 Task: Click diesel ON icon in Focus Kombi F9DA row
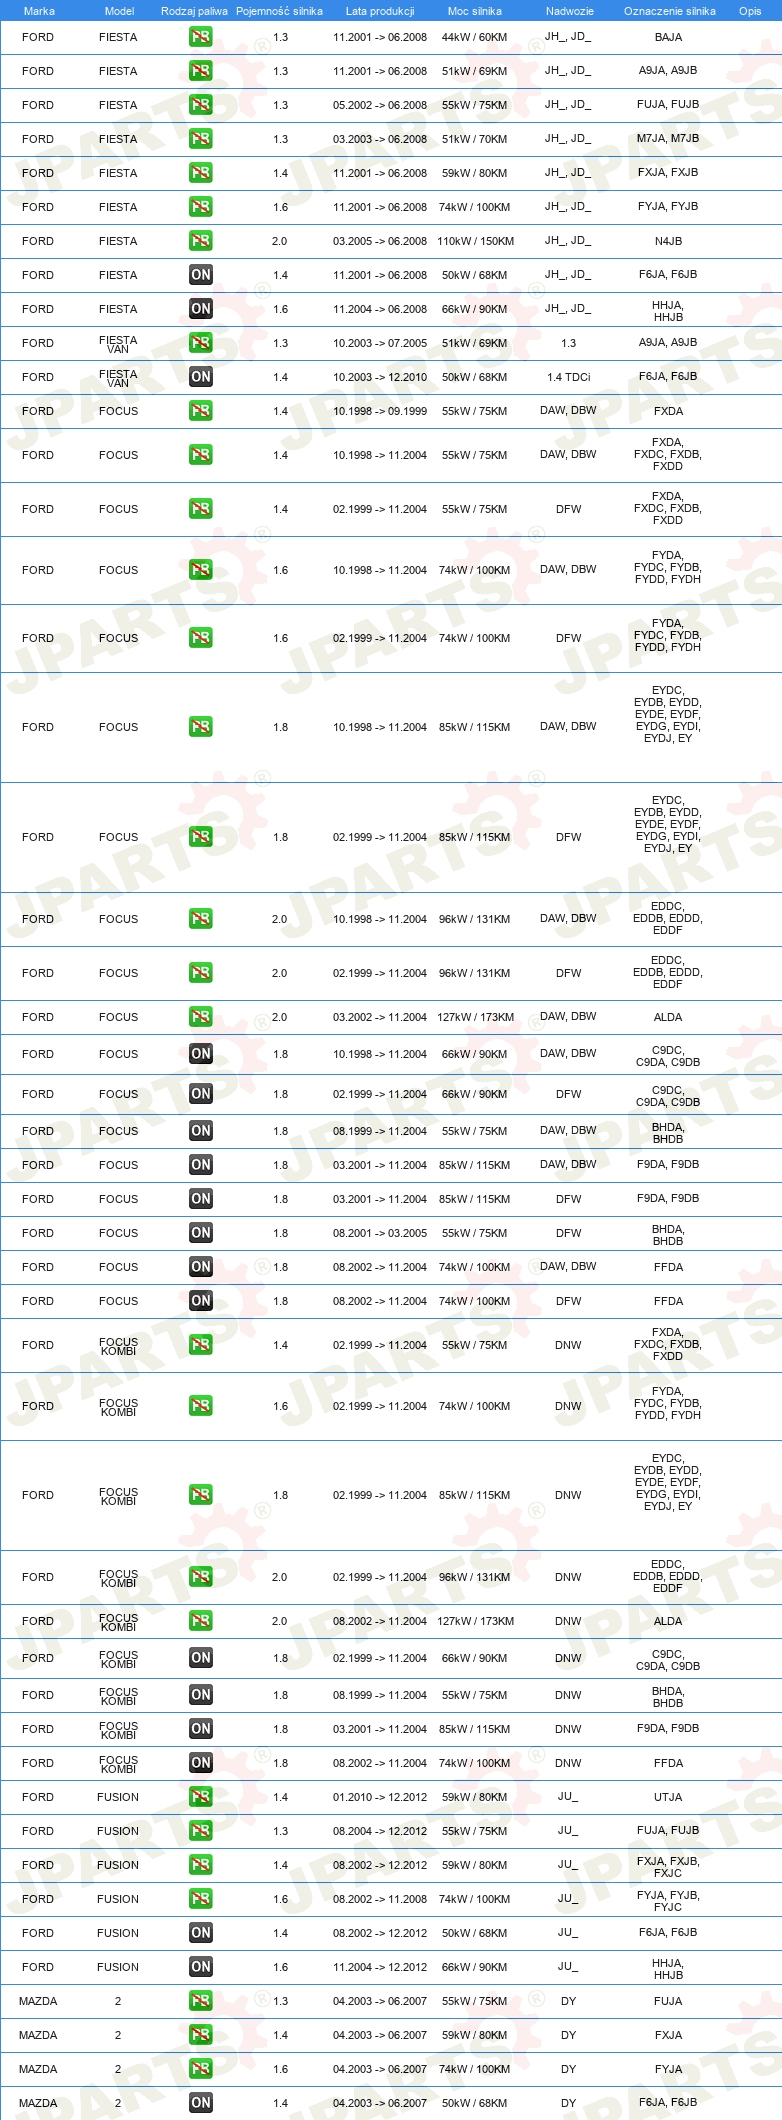coord(200,1729)
